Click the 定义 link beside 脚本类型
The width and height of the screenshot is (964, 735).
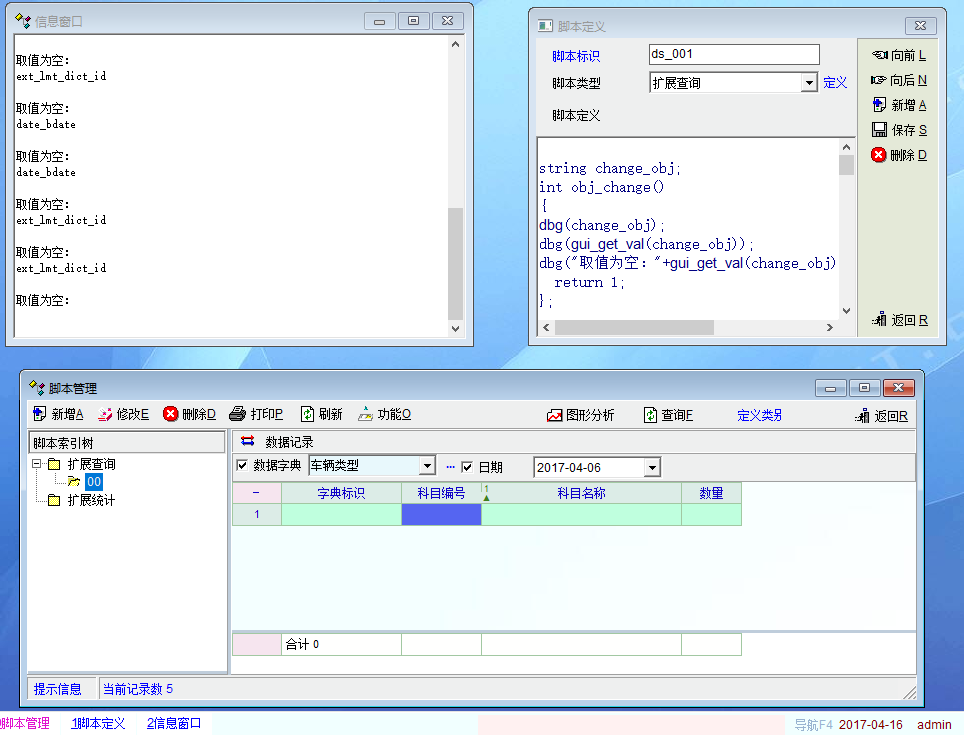click(x=835, y=83)
